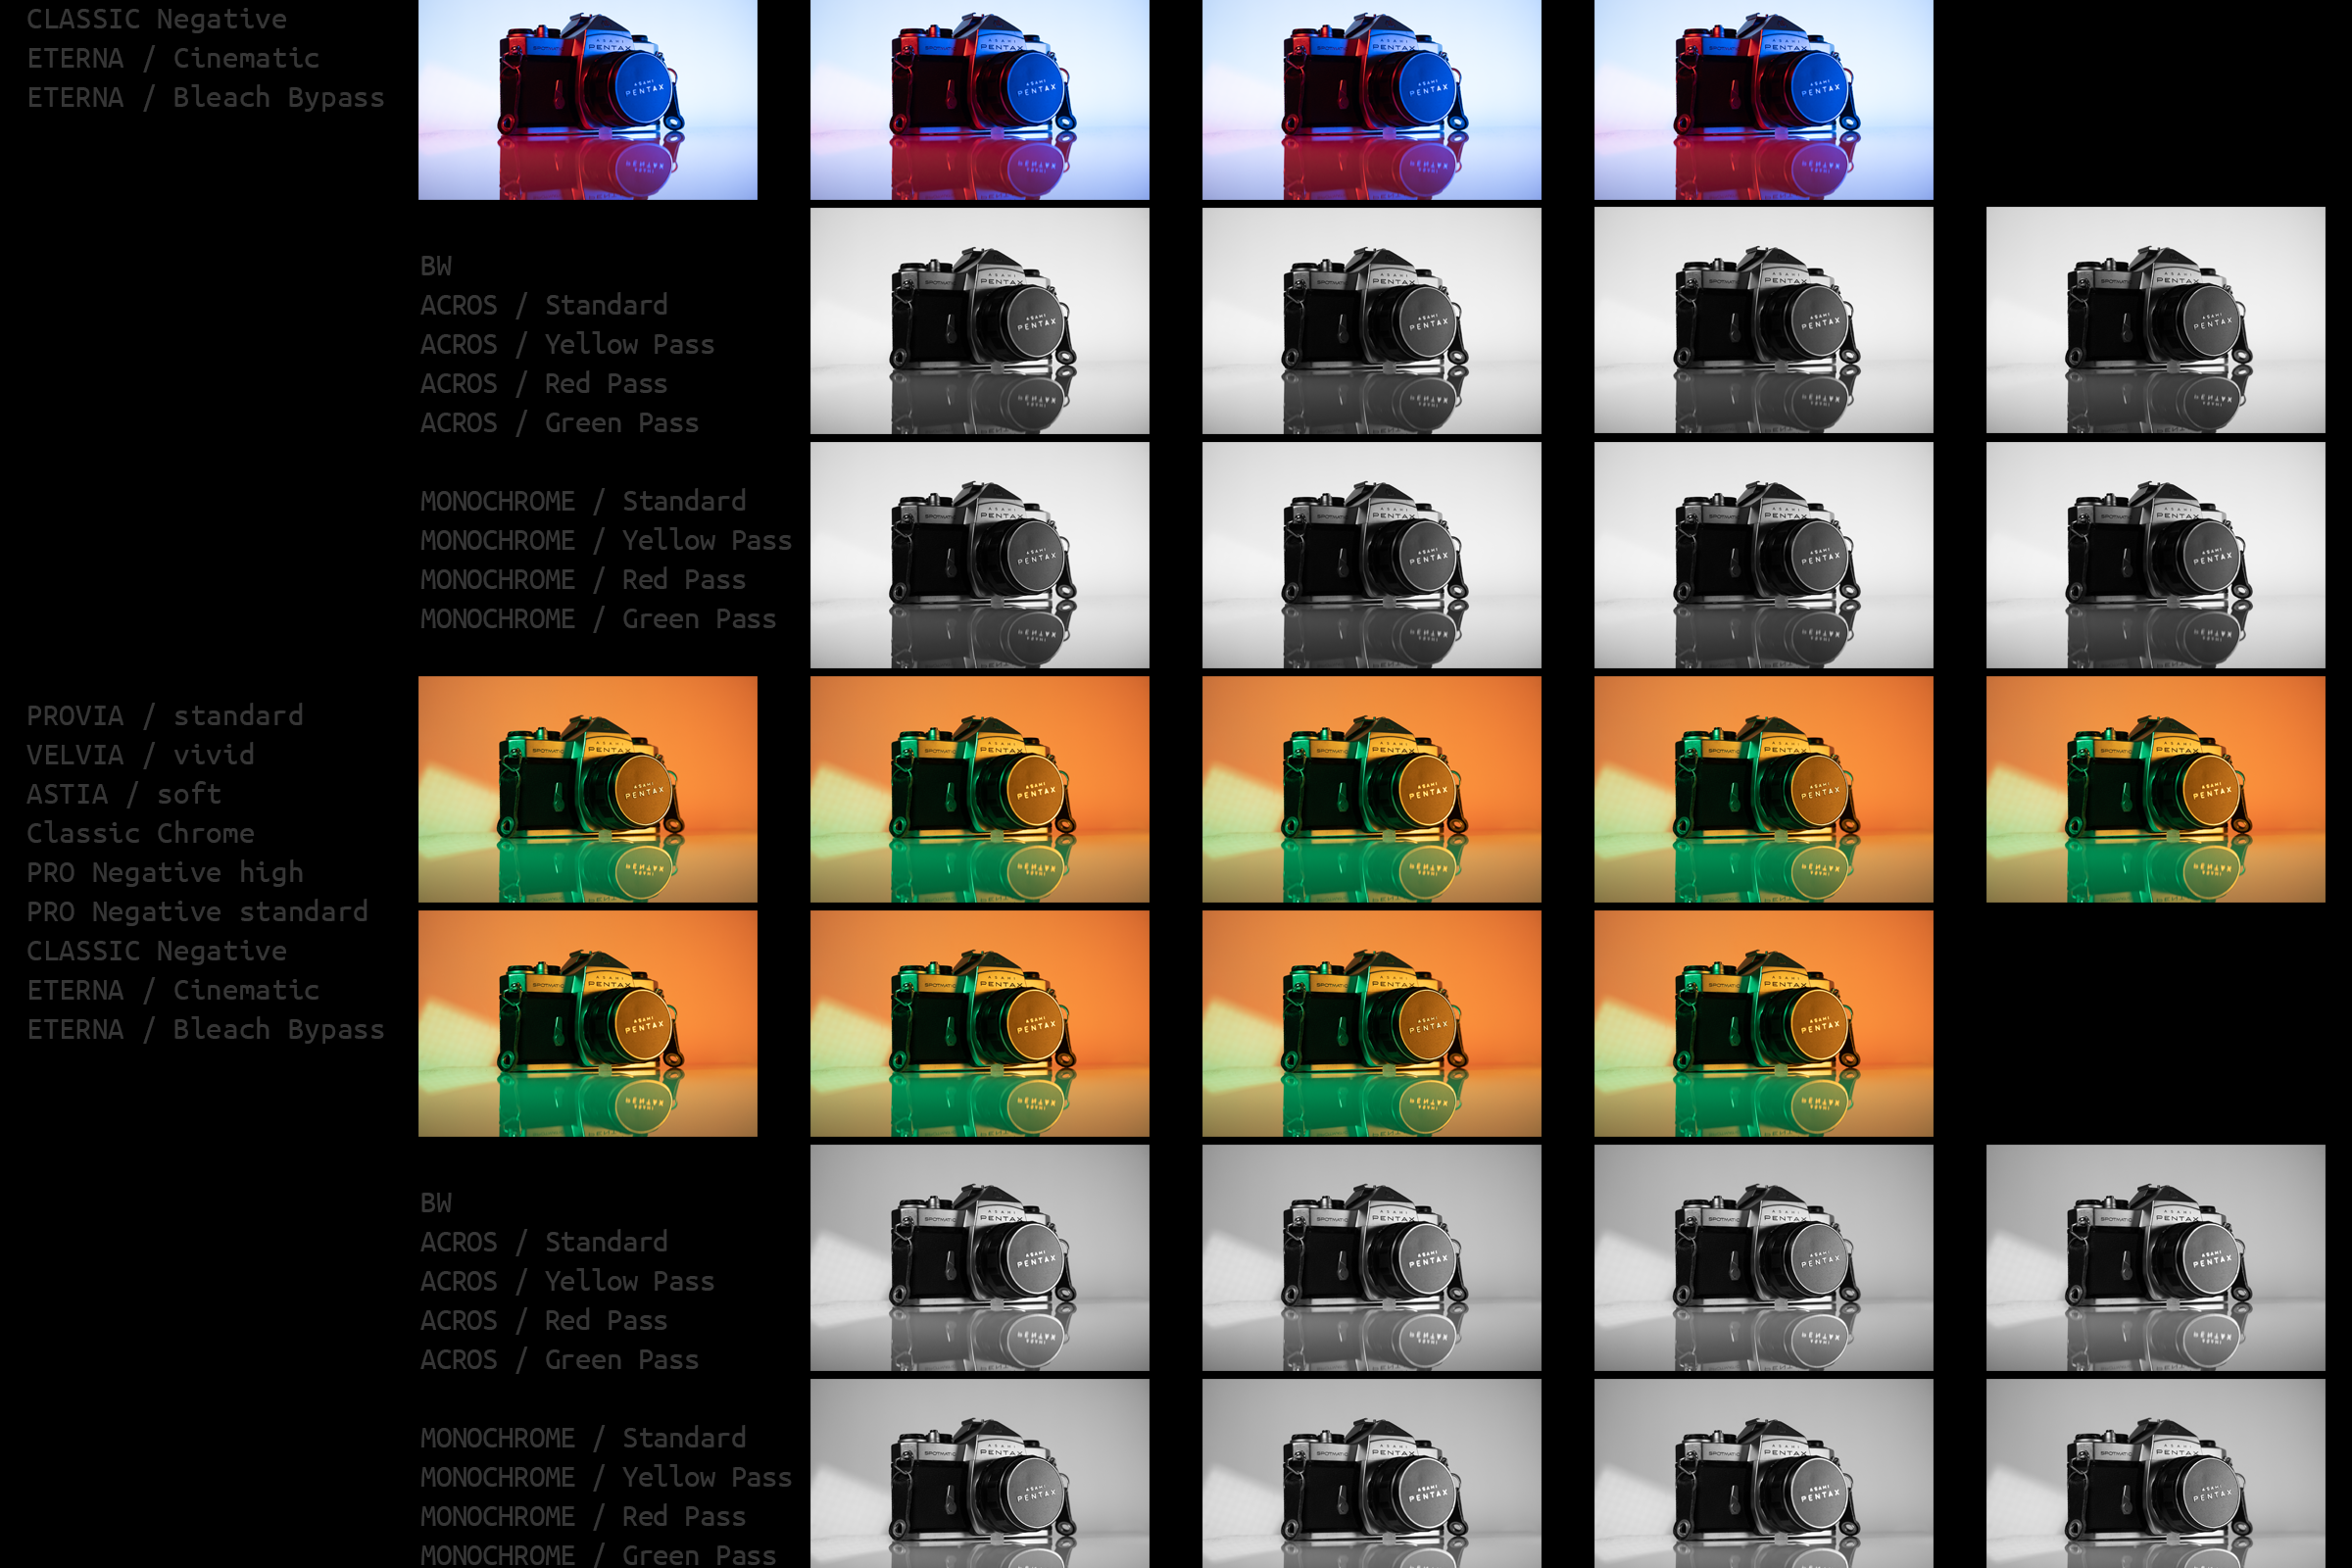Select fourth orange thumbnail in the five-image row
Viewport: 2352px width, 1568px height.
1764,789
